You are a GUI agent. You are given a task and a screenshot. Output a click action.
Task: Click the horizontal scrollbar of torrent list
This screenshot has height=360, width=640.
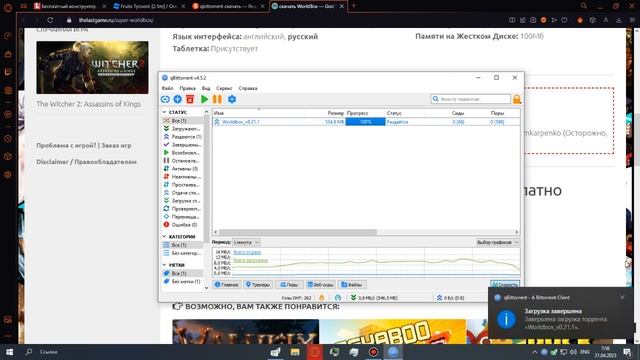point(297,232)
